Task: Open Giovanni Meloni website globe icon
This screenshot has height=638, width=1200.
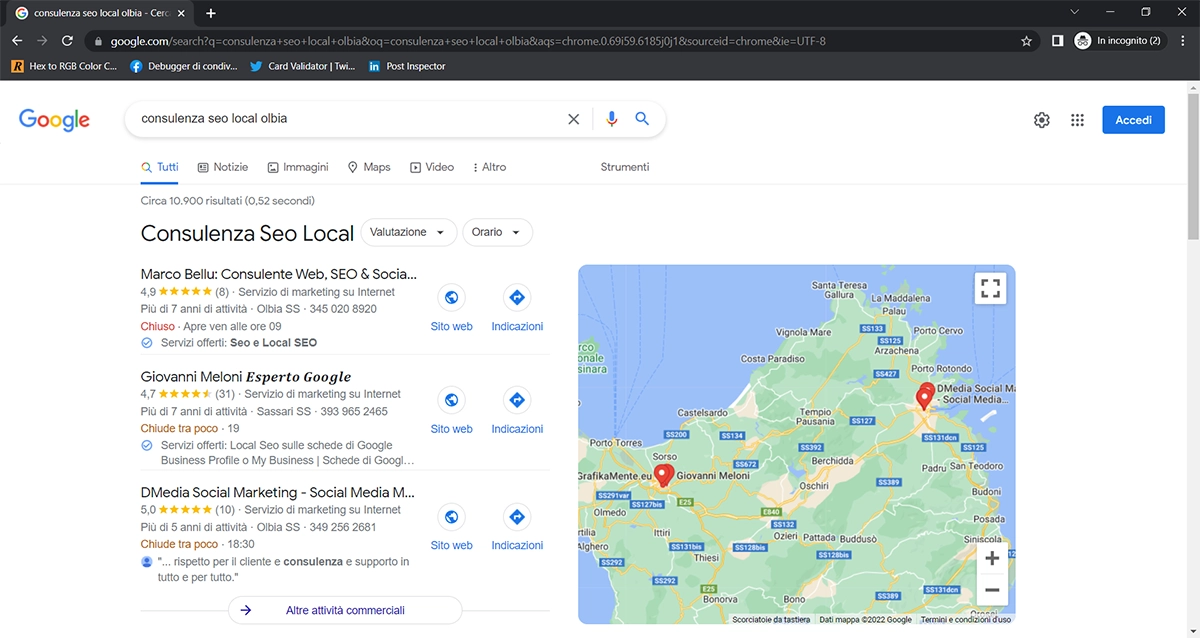Action: [452, 400]
